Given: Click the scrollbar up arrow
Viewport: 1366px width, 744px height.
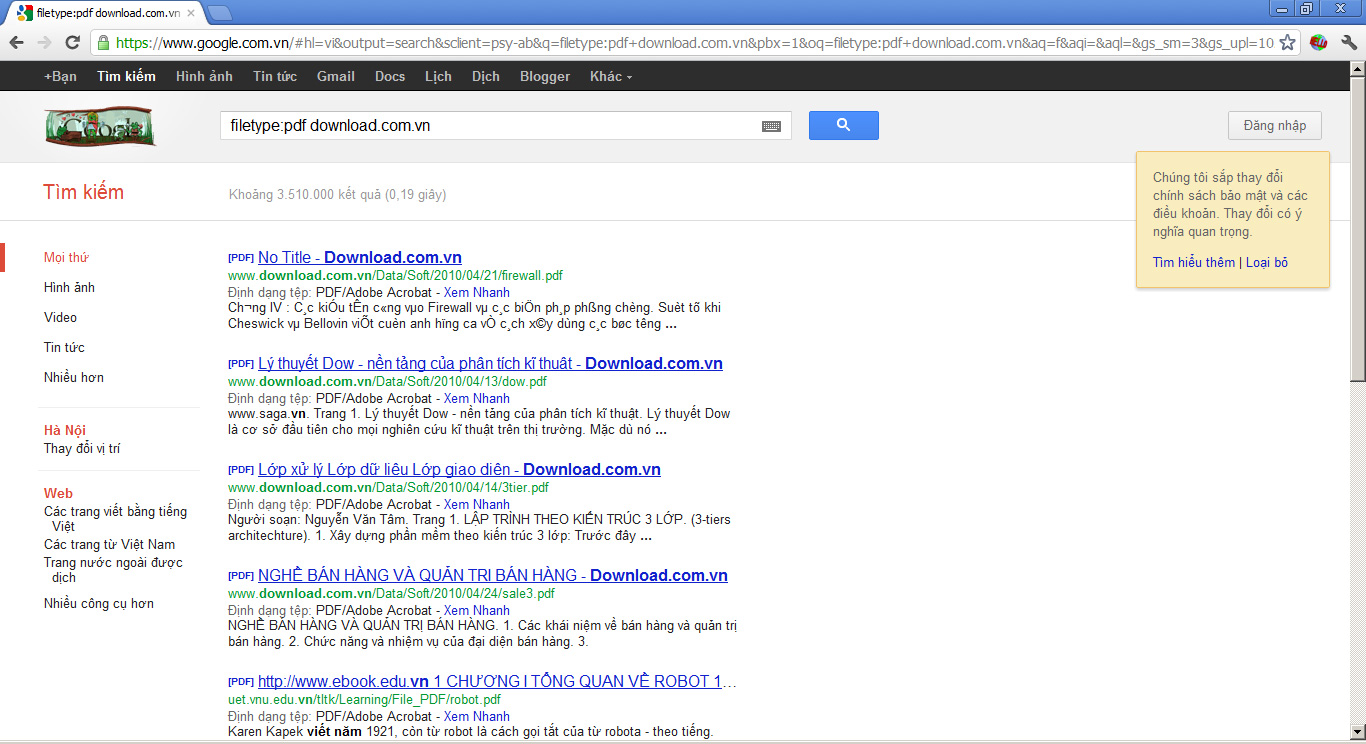Looking at the screenshot, I should [1357, 68].
